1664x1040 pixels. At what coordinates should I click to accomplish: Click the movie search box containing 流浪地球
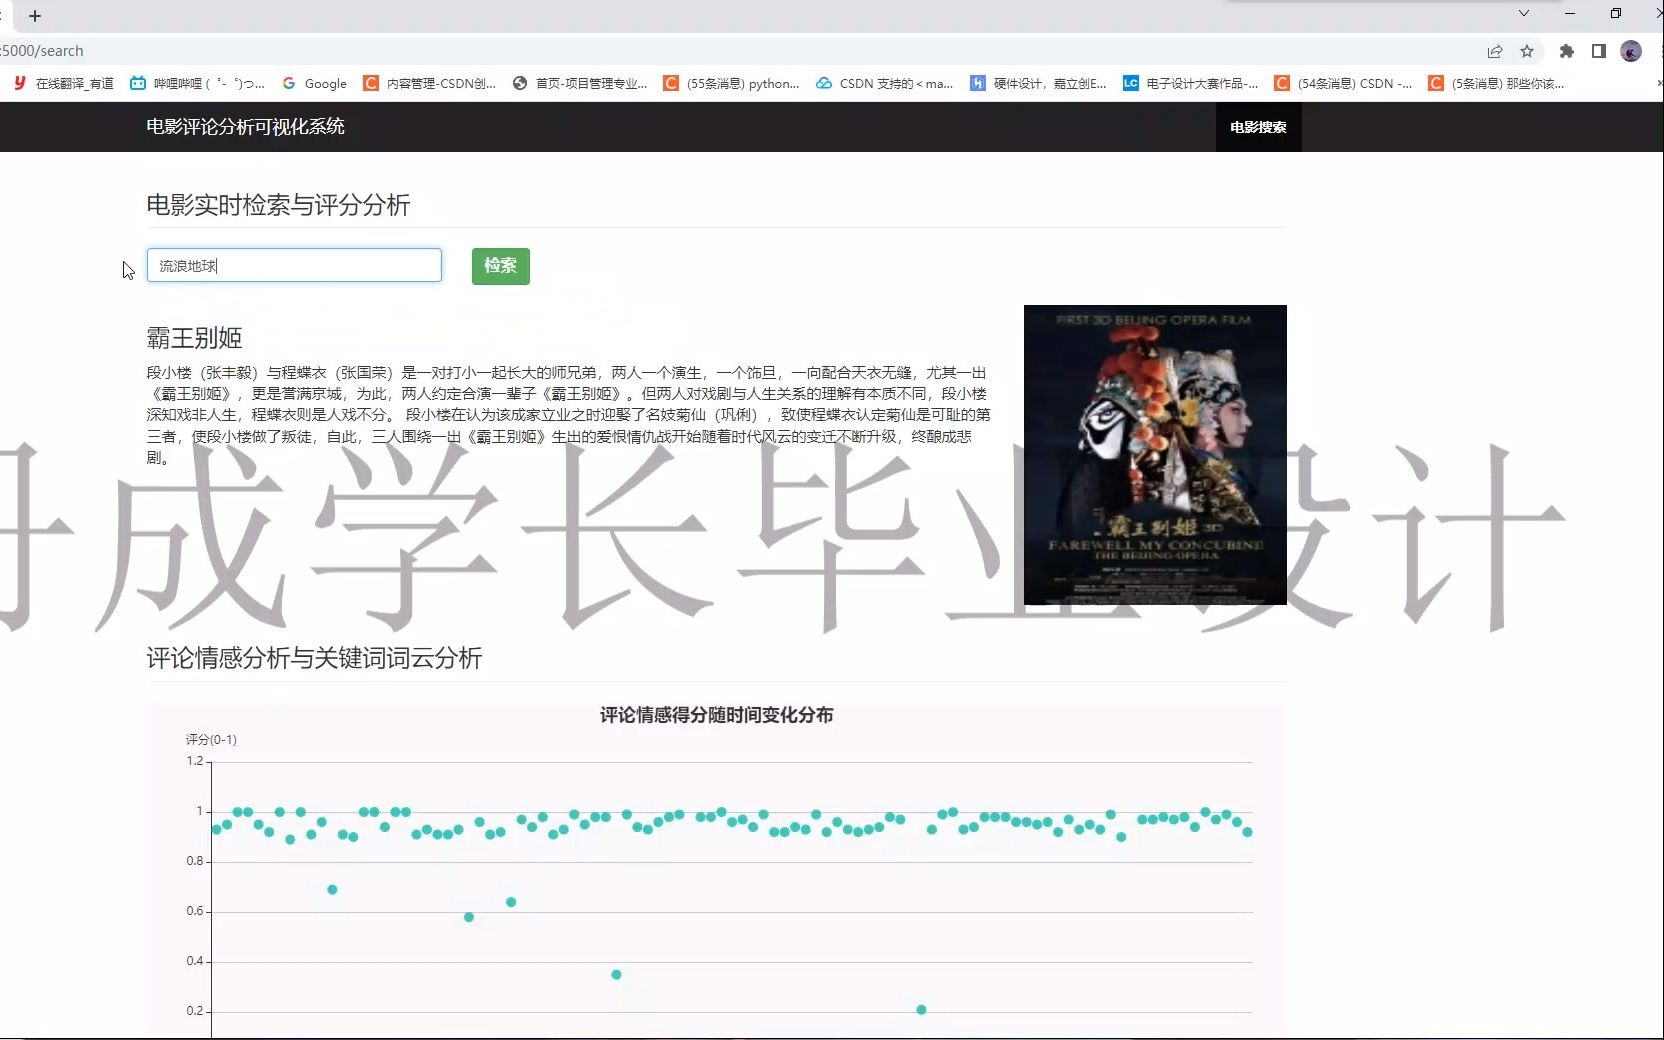294,265
